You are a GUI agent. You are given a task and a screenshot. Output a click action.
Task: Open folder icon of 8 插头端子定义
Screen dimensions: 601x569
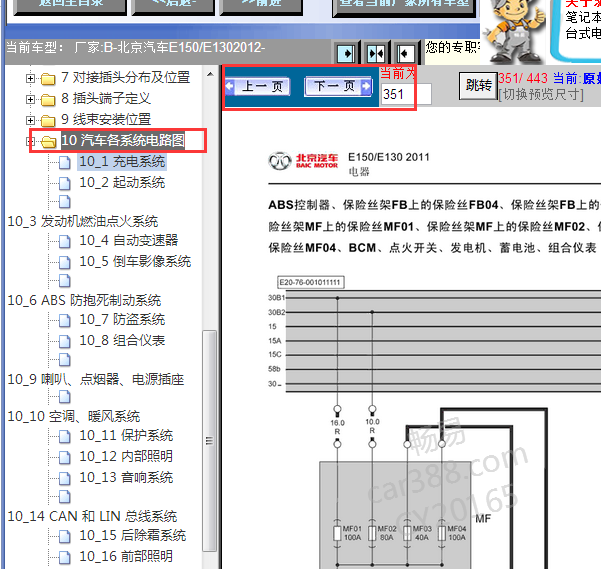[48, 100]
